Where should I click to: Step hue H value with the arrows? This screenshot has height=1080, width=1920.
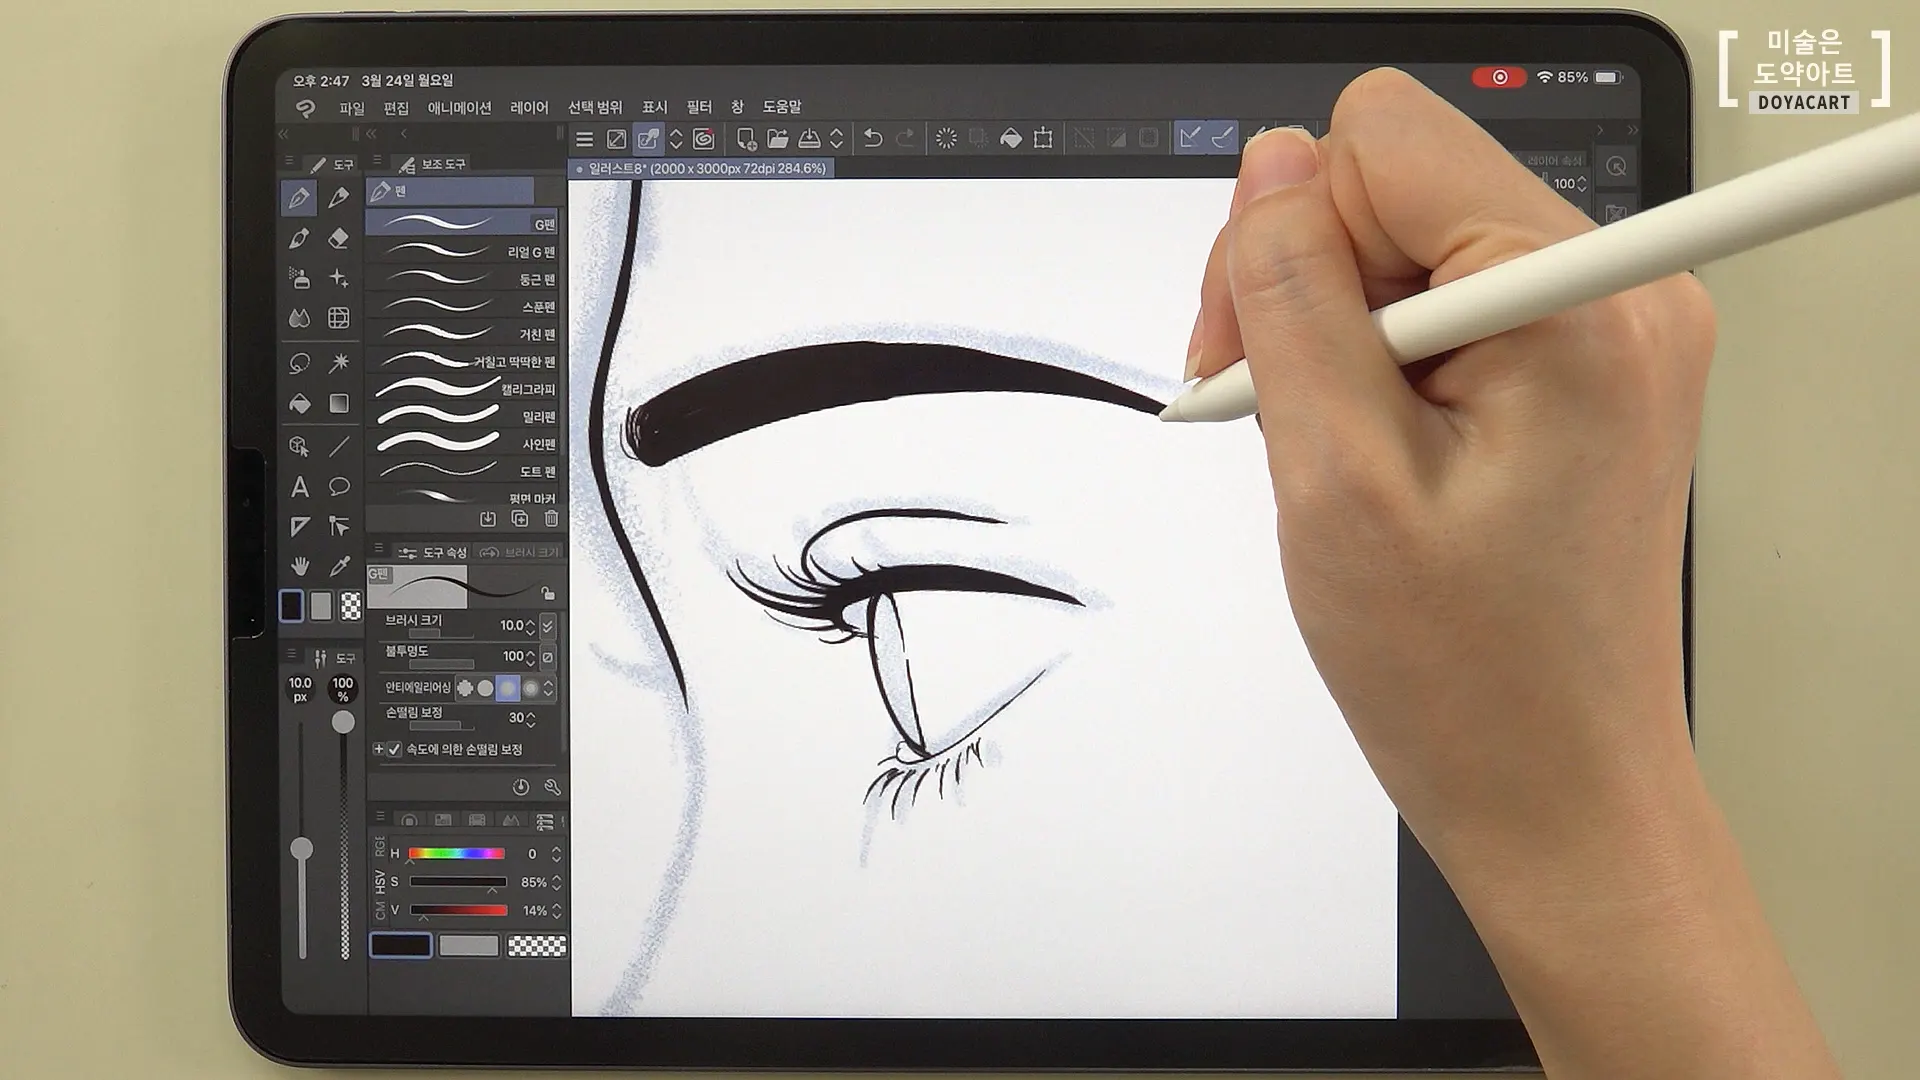click(x=556, y=854)
